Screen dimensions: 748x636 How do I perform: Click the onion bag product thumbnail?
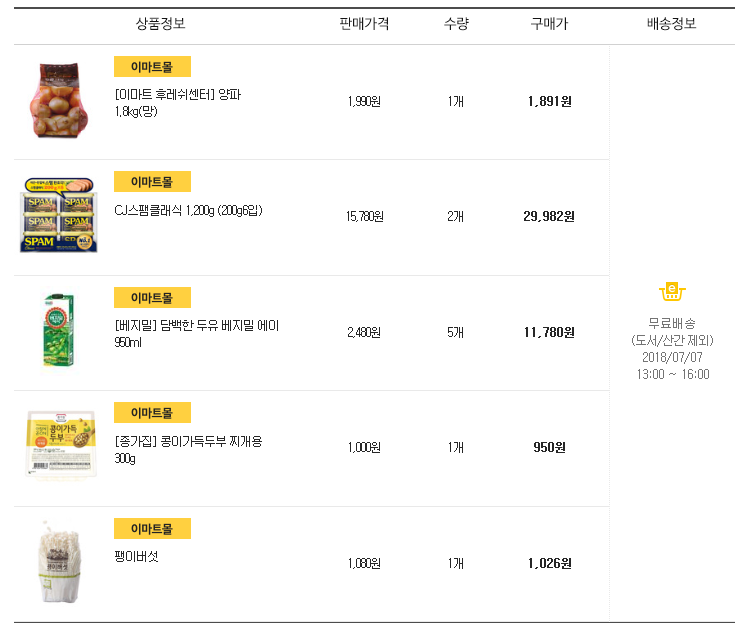pos(58,101)
